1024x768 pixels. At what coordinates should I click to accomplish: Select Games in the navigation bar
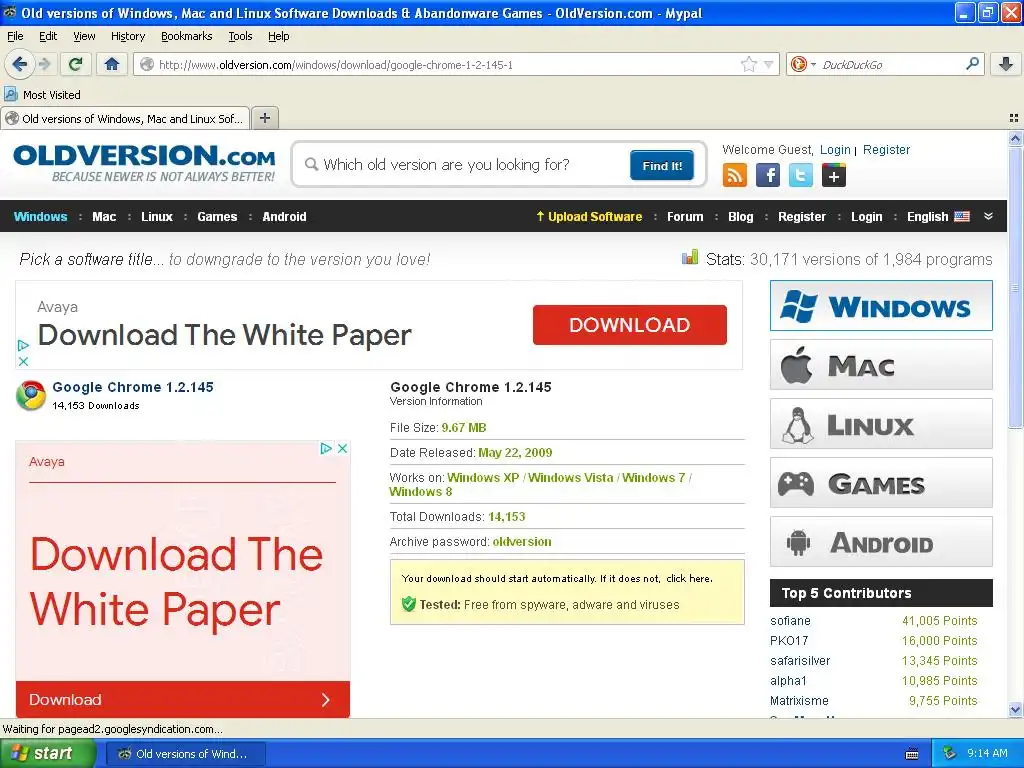pos(217,216)
